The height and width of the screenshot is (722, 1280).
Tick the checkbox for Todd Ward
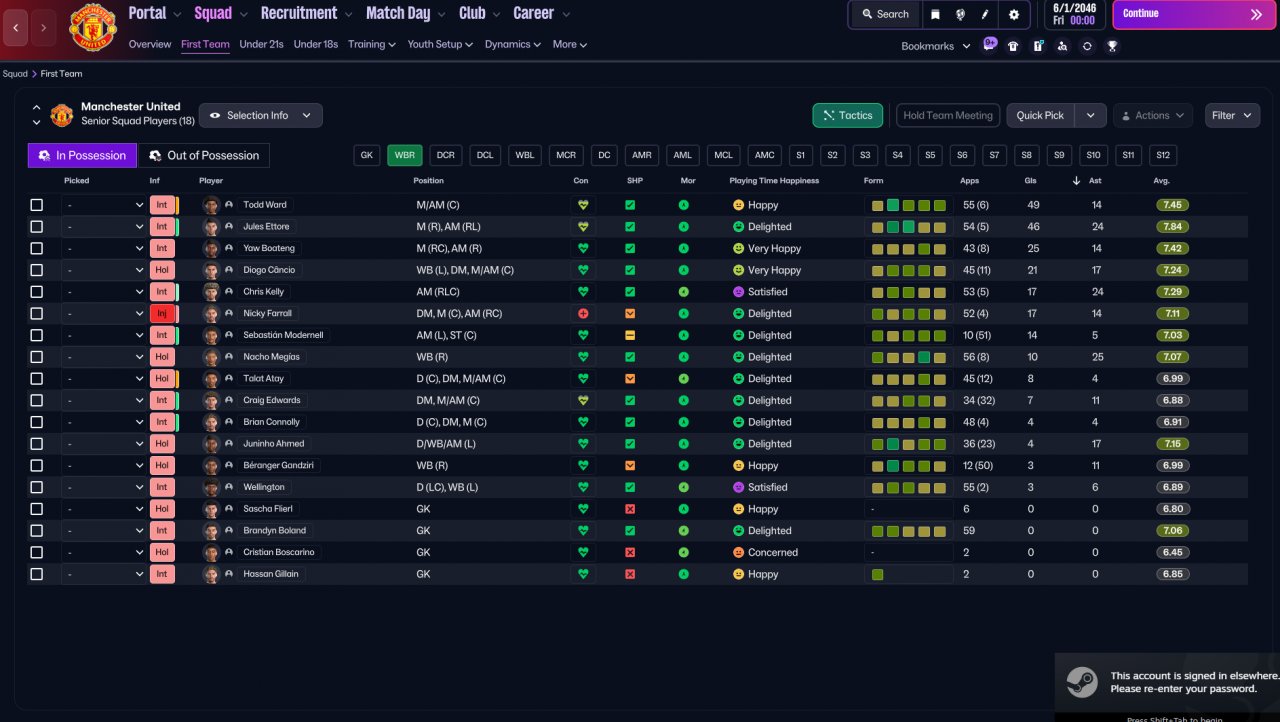37,205
